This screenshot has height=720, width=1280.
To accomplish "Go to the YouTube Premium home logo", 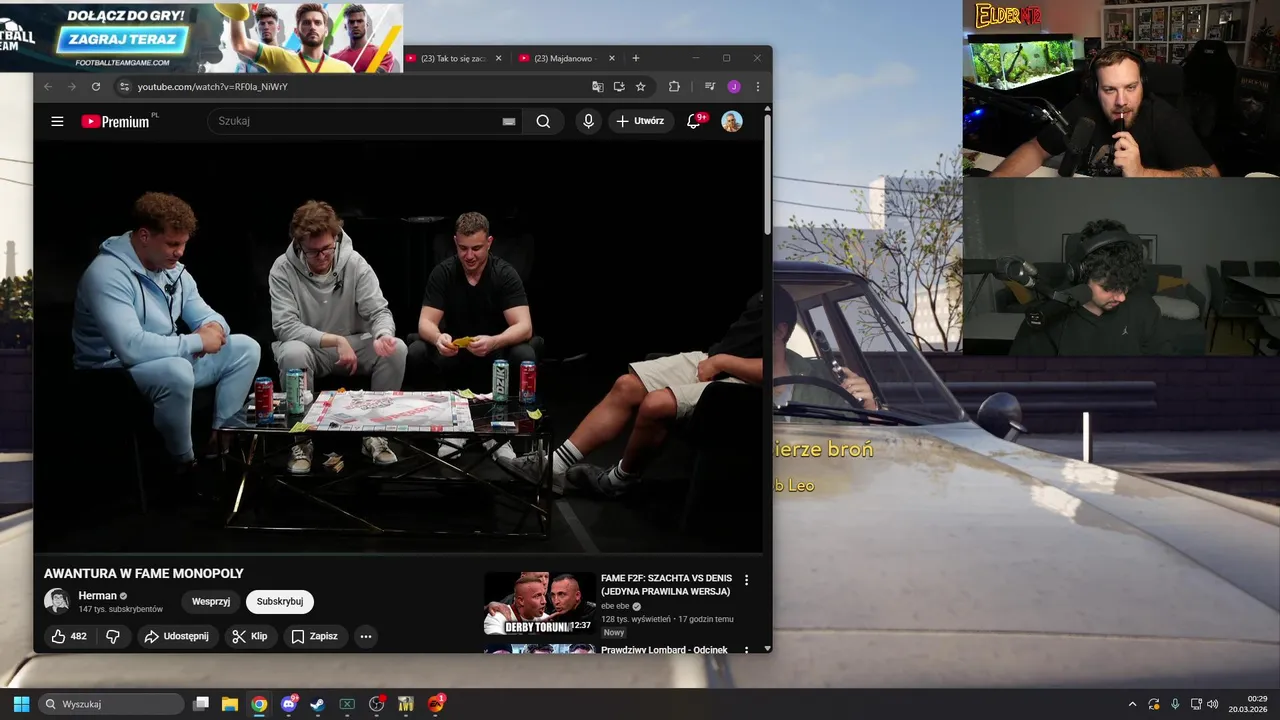I will point(116,121).
